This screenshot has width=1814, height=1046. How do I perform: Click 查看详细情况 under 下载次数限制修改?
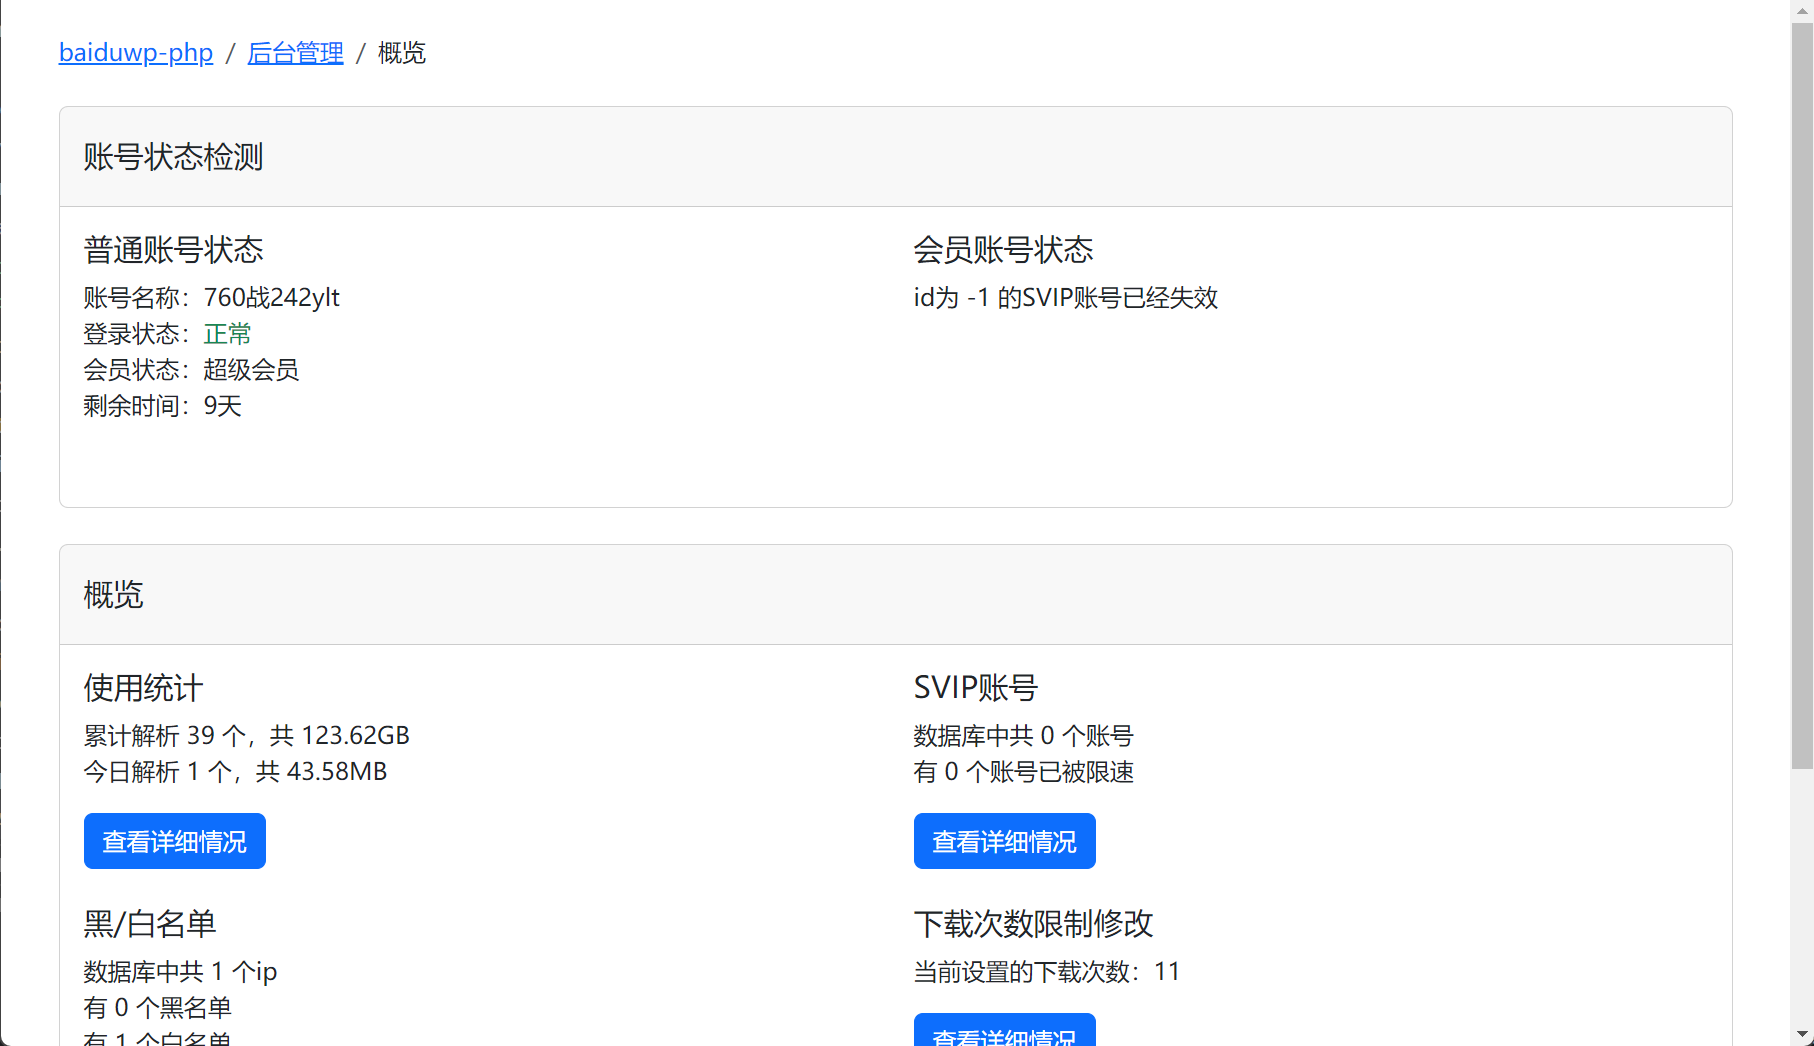[x=1004, y=1035]
